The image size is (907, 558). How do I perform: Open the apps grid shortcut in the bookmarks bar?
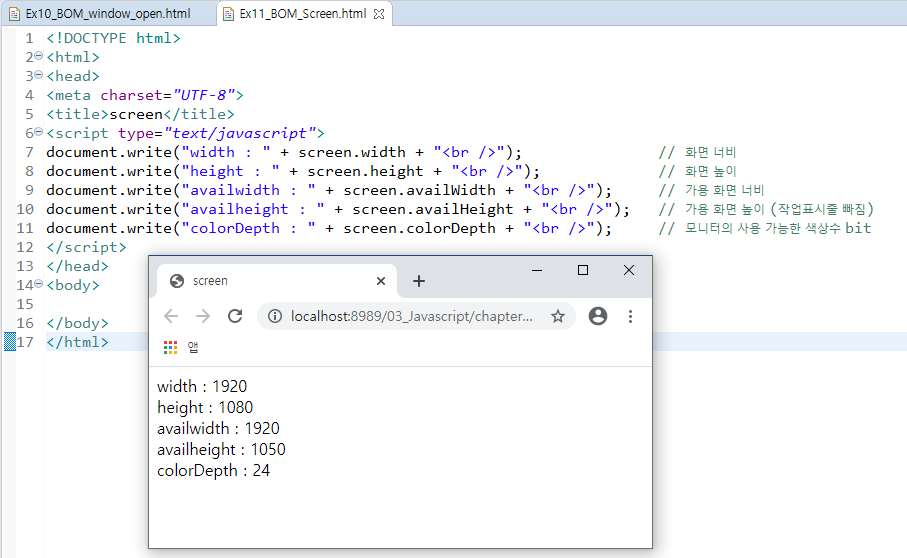[x=170, y=348]
